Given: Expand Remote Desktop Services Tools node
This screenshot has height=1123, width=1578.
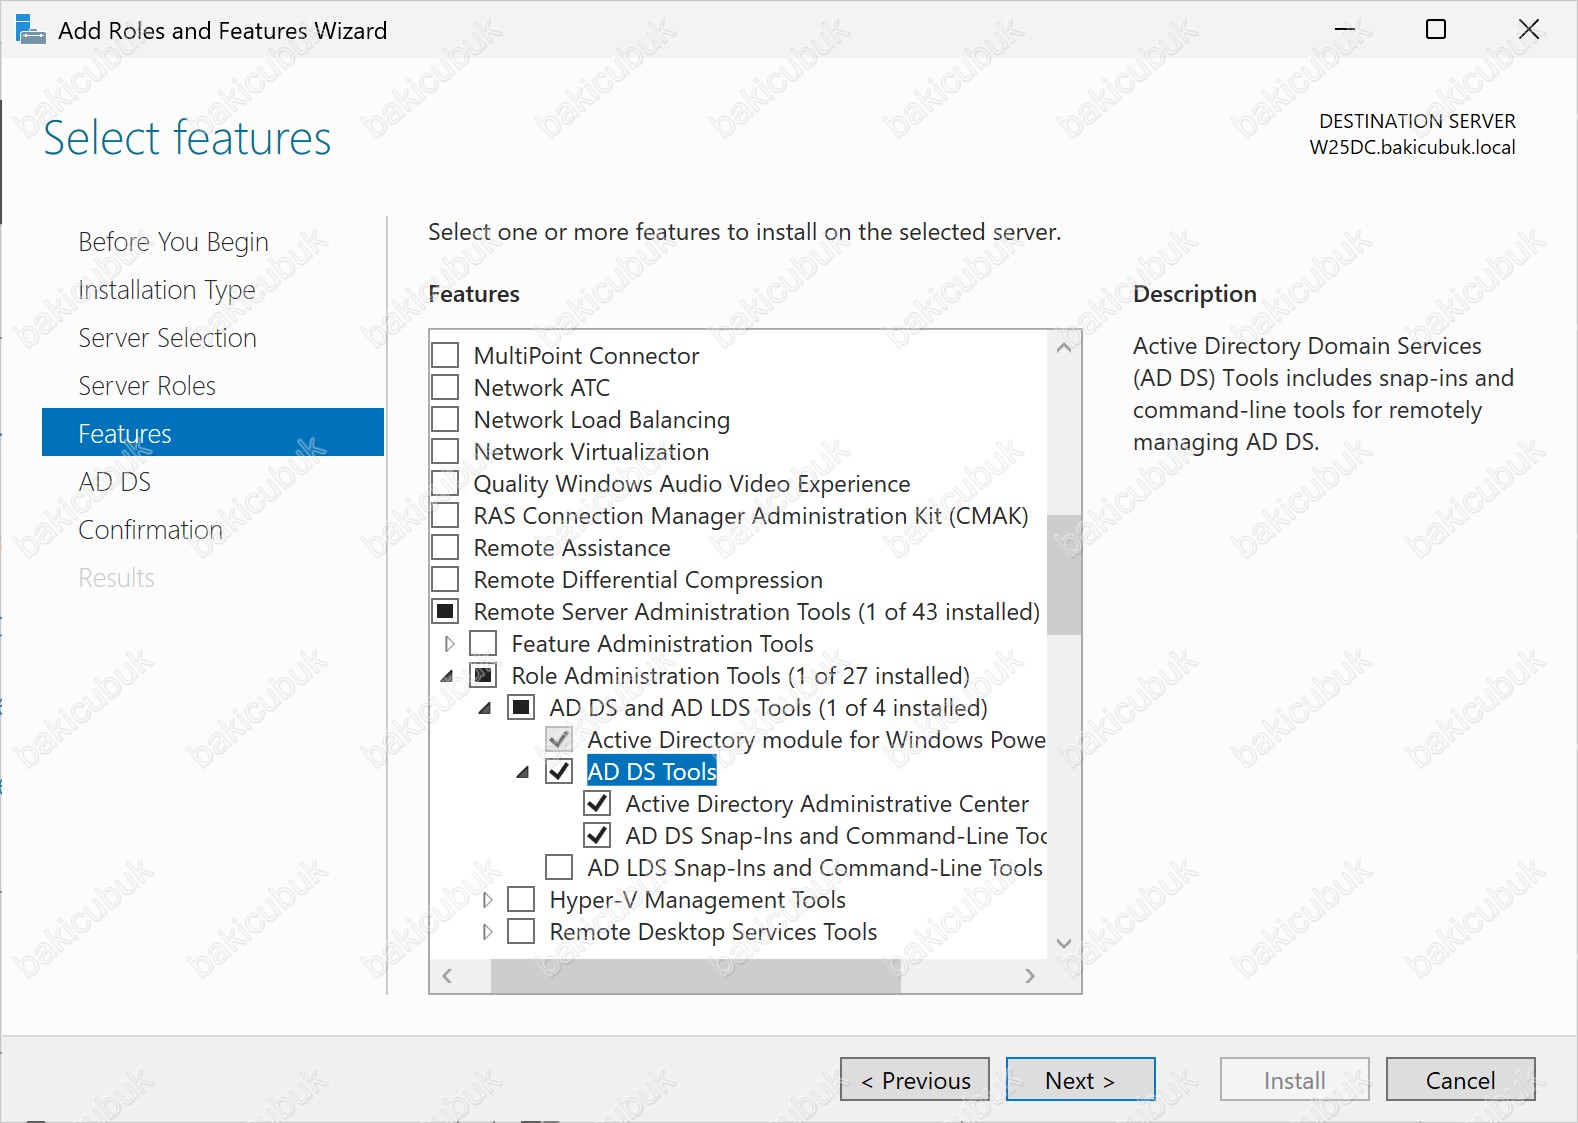Looking at the screenshot, I should [487, 932].
